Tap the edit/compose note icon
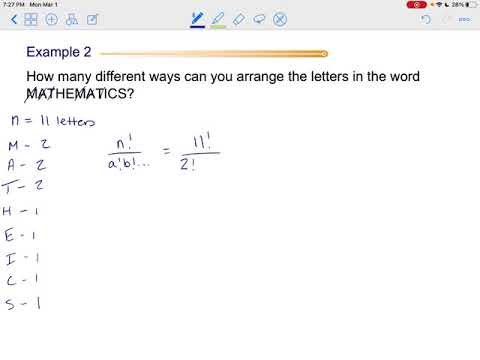This screenshot has width=480, height=360. [92, 20]
